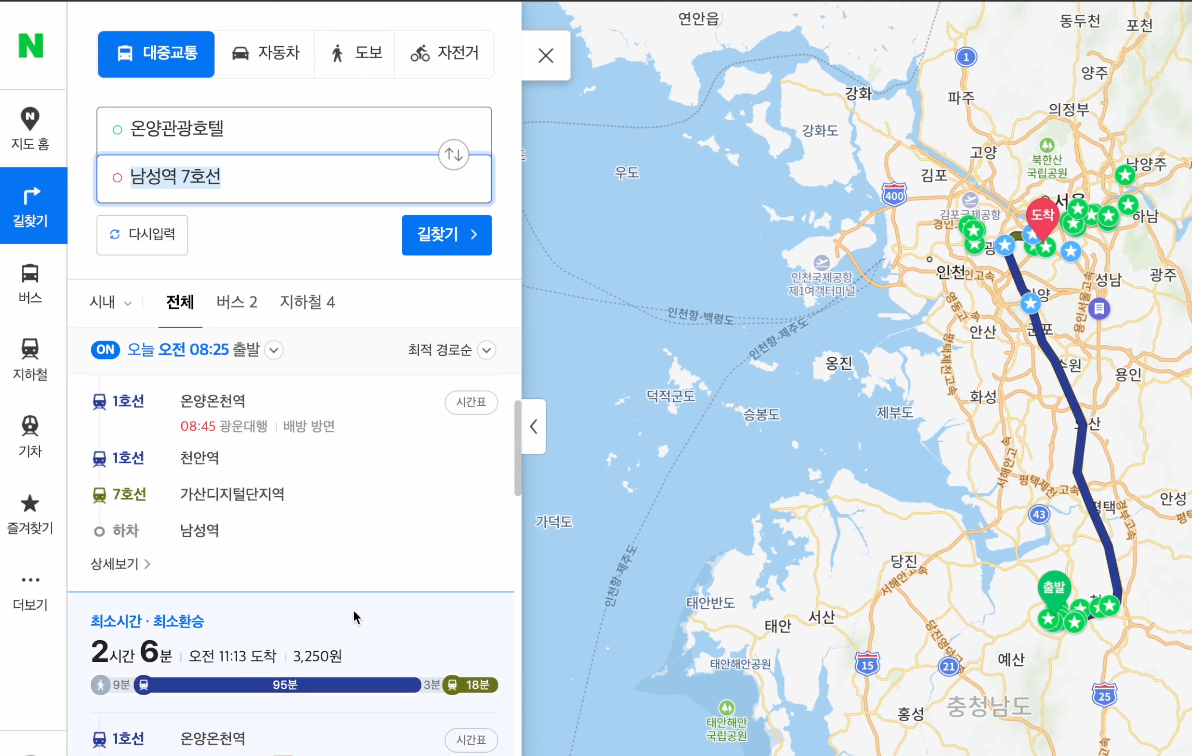The width and height of the screenshot is (1192, 756).
Task: Select 대중교통 transit mode
Action: pyautogui.click(x=156, y=53)
